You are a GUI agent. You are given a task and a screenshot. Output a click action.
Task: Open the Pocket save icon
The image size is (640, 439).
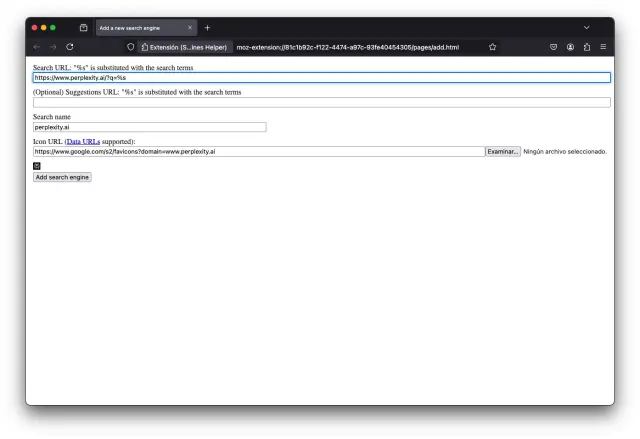click(x=554, y=47)
